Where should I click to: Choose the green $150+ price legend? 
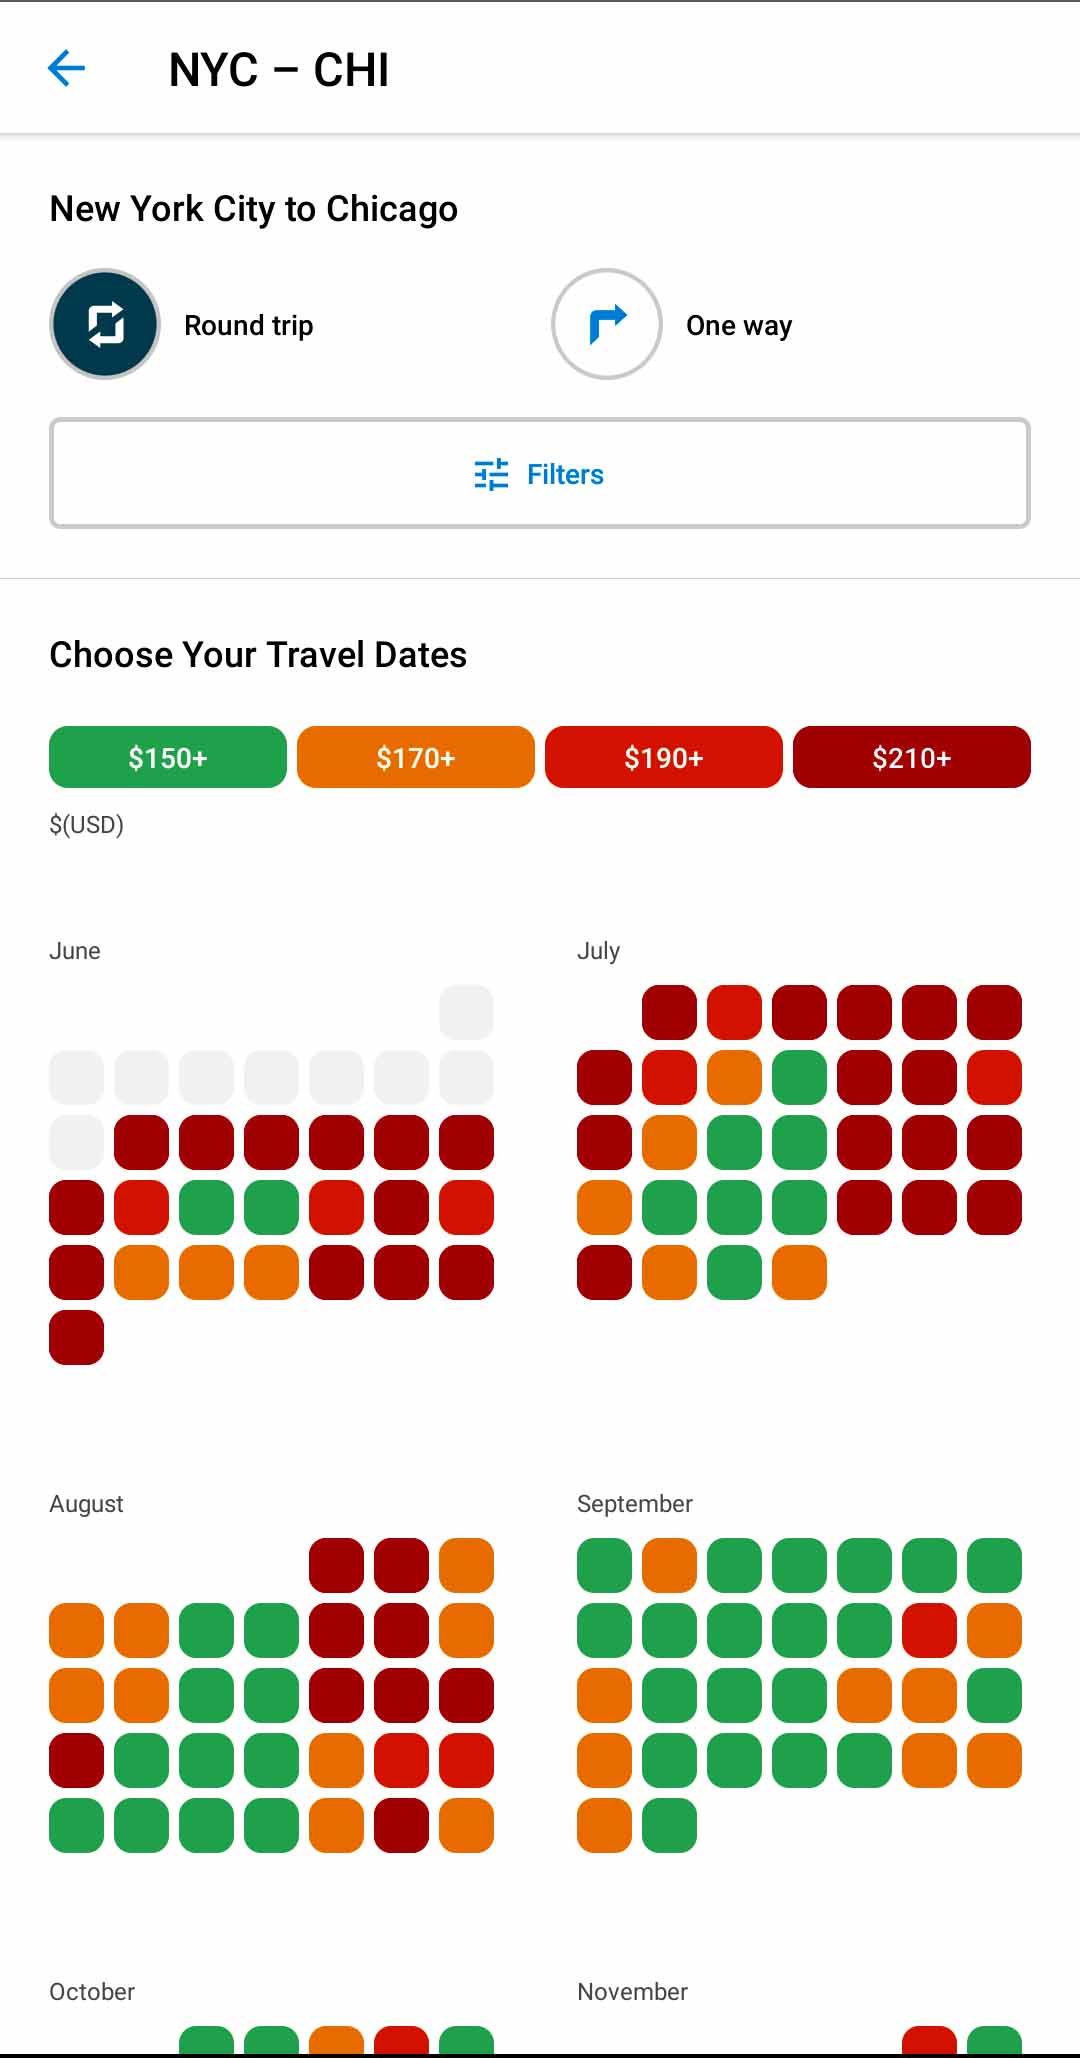168,757
